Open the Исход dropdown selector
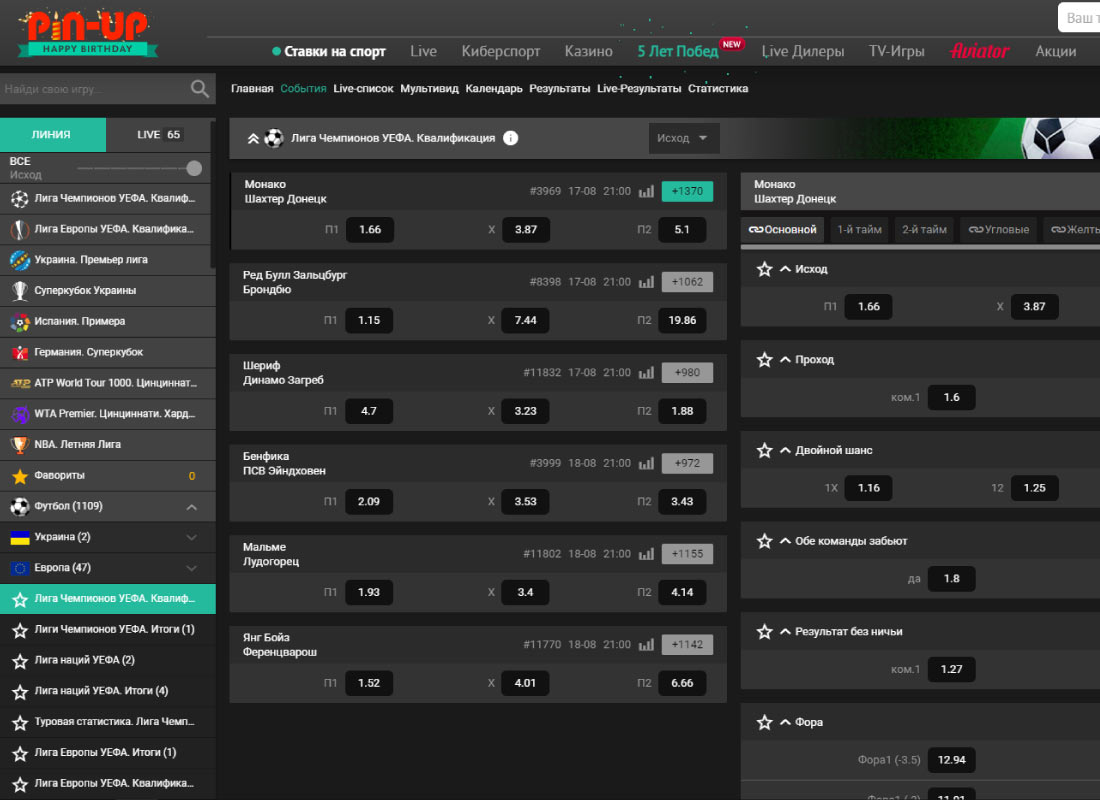Image resolution: width=1100 pixels, height=800 pixels. click(x=683, y=138)
